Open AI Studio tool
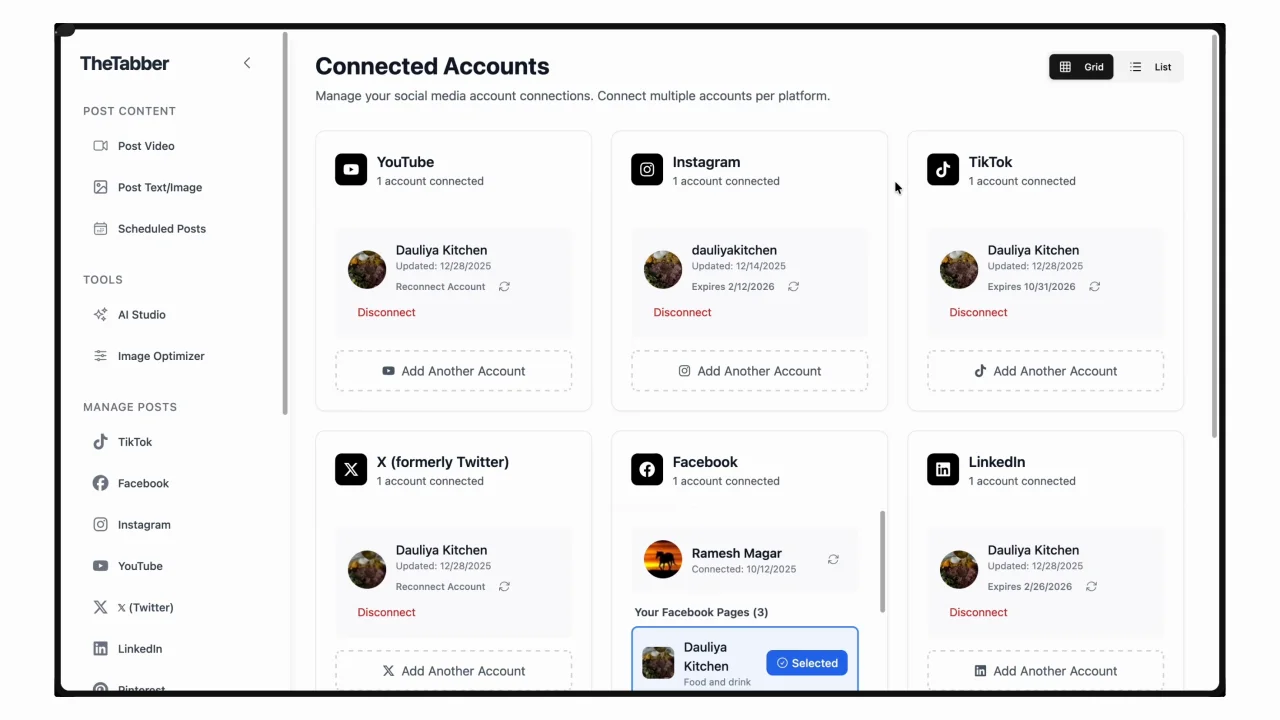Viewport: 1280px width, 720px height. tap(141, 315)
